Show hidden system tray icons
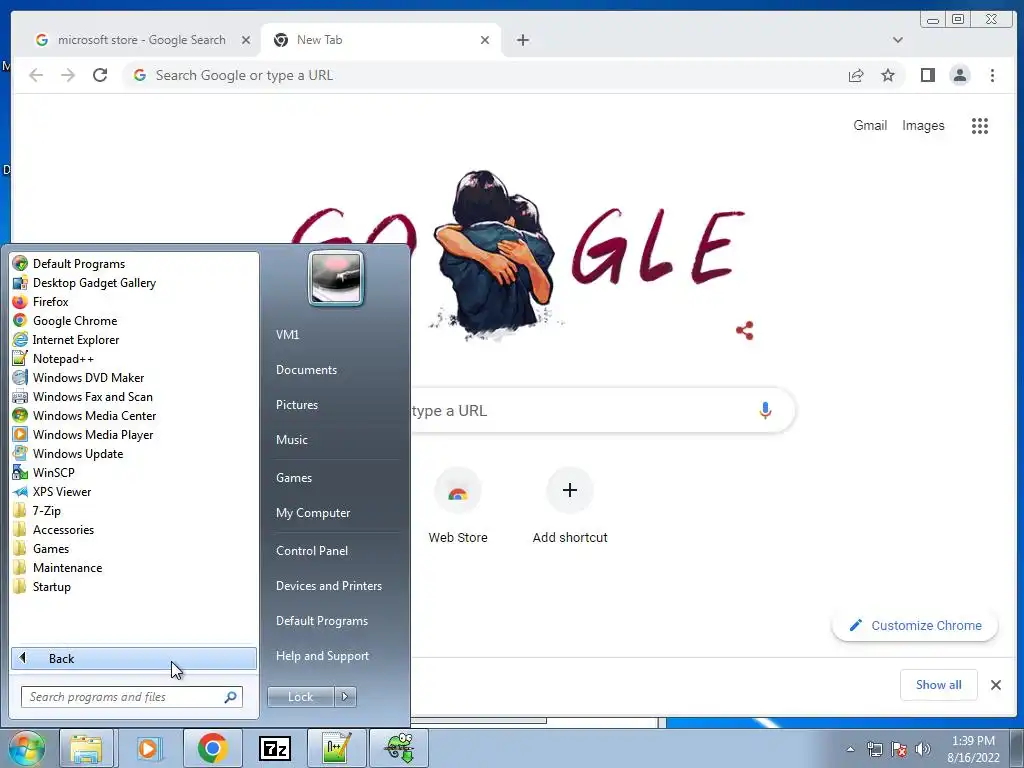This screenshot has height=768, width=1024. tap(850, 749)
